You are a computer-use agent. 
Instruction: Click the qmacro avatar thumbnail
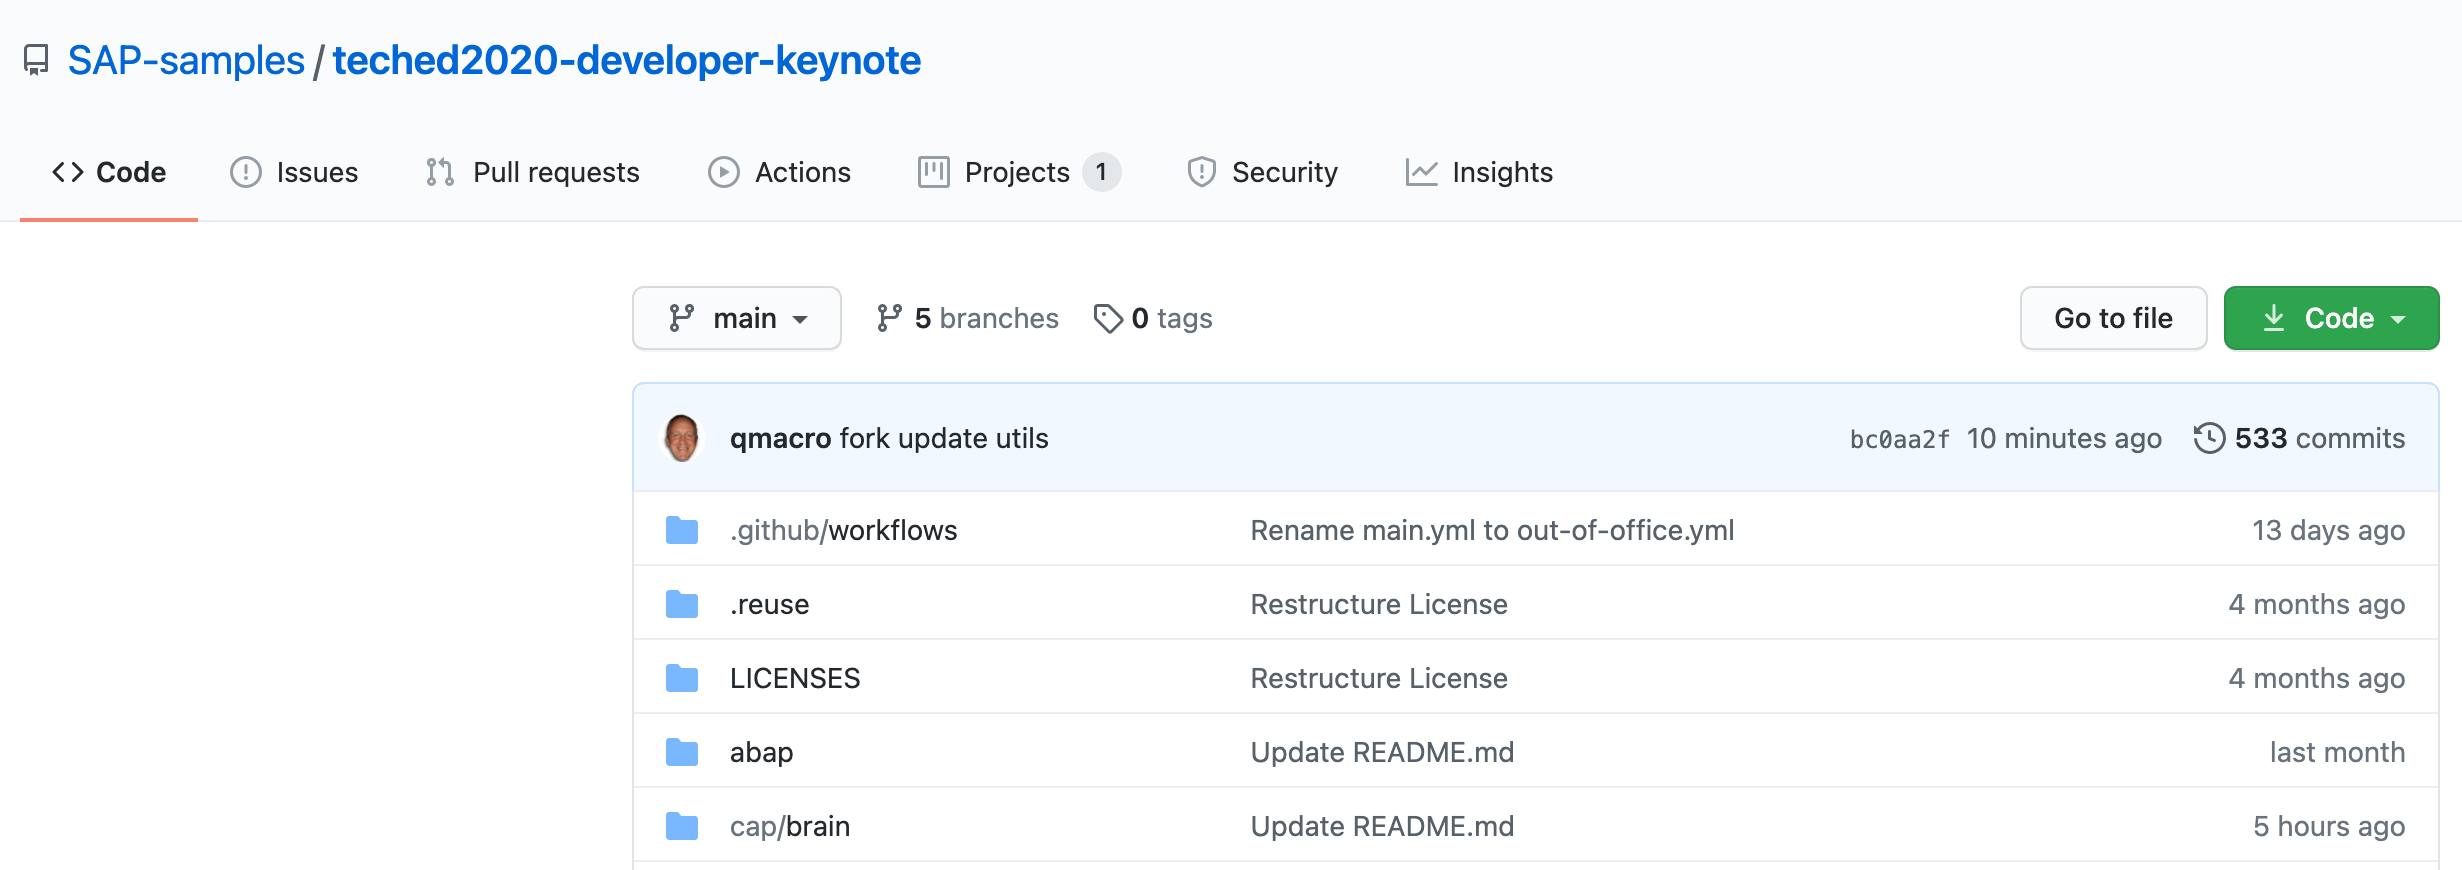point(682,438)
